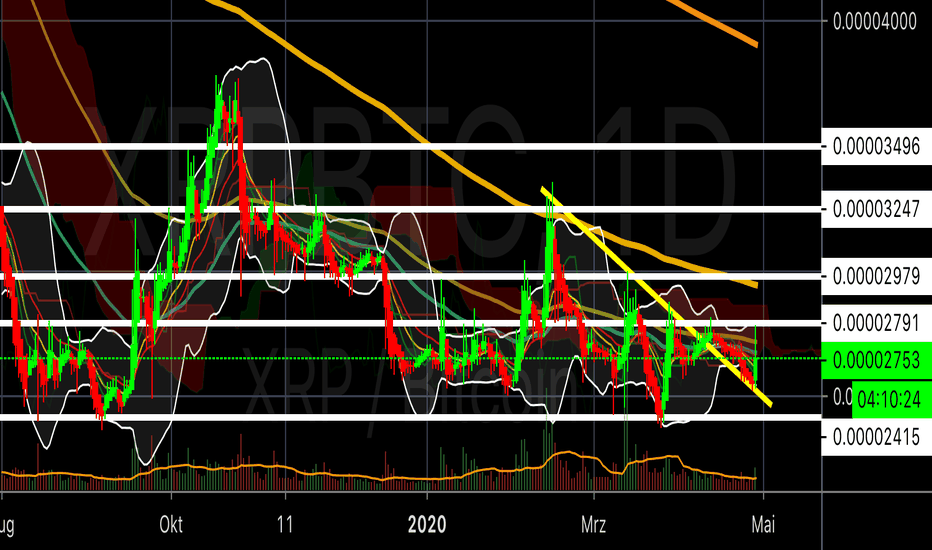Click the 11 date label on time axis

[285, 525]
